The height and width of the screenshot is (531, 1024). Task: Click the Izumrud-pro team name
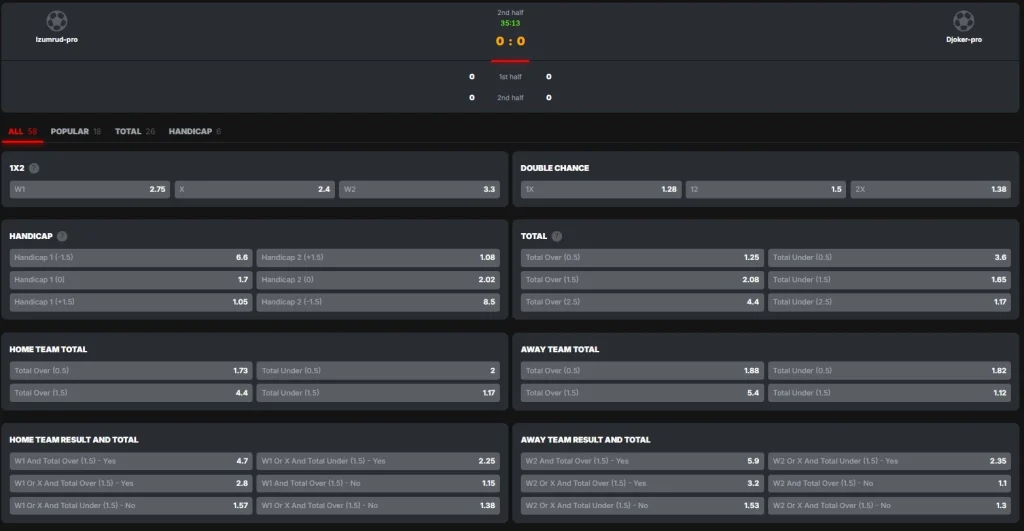pos(56,39)
